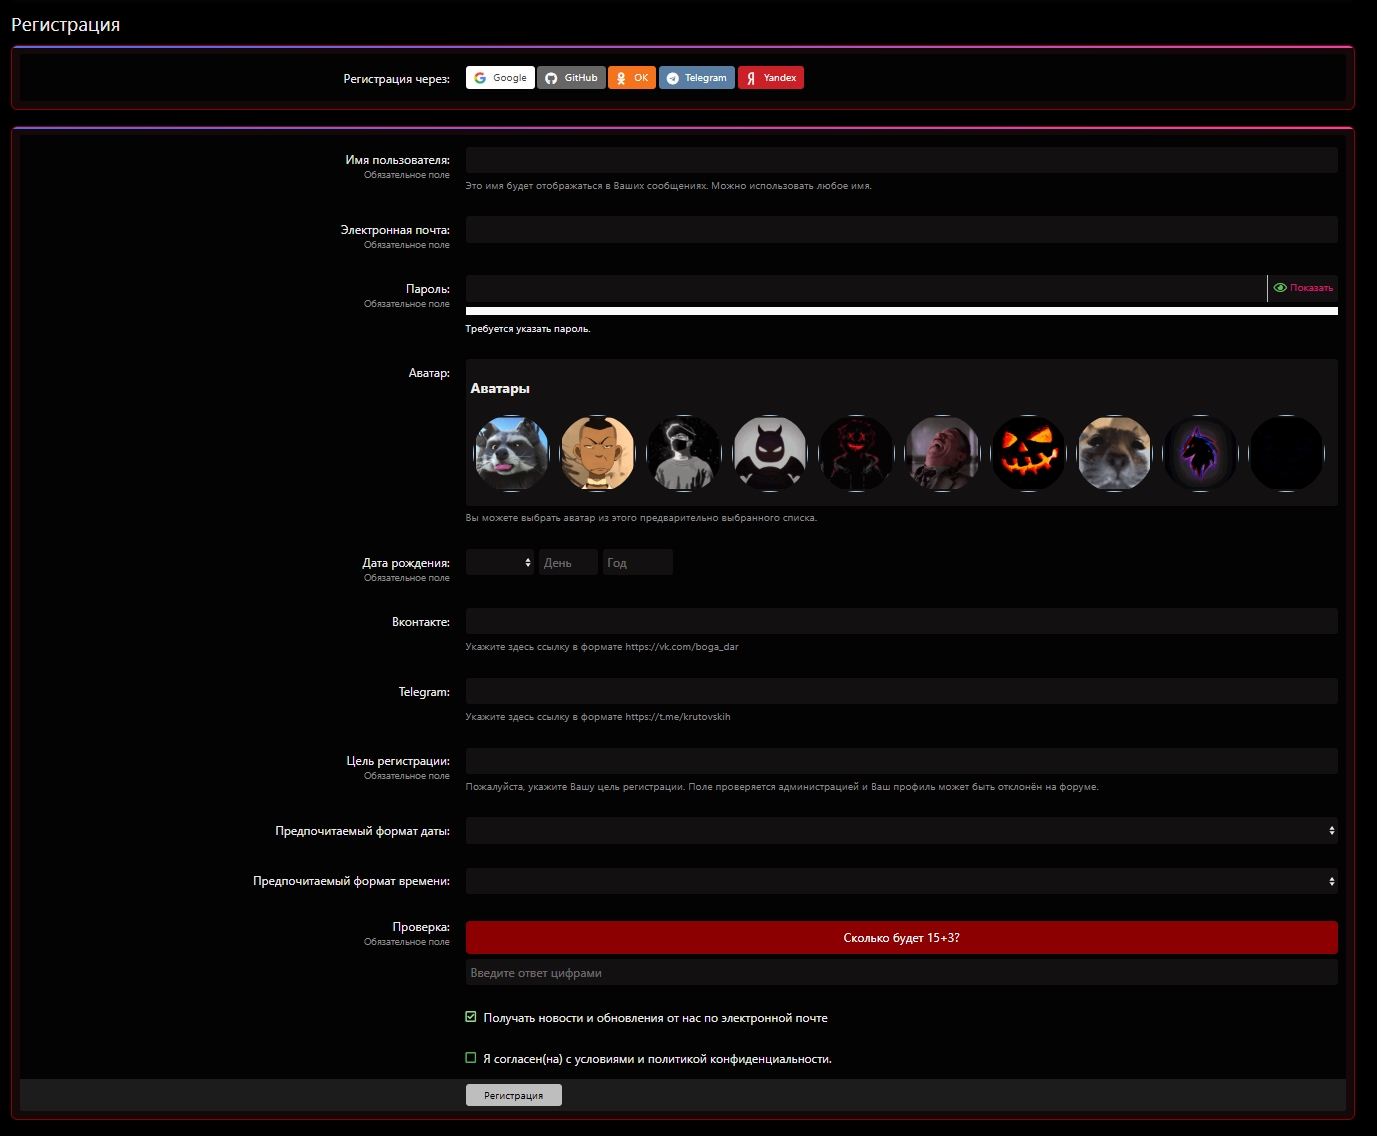Disable receiving news by email

[470, 1016]
